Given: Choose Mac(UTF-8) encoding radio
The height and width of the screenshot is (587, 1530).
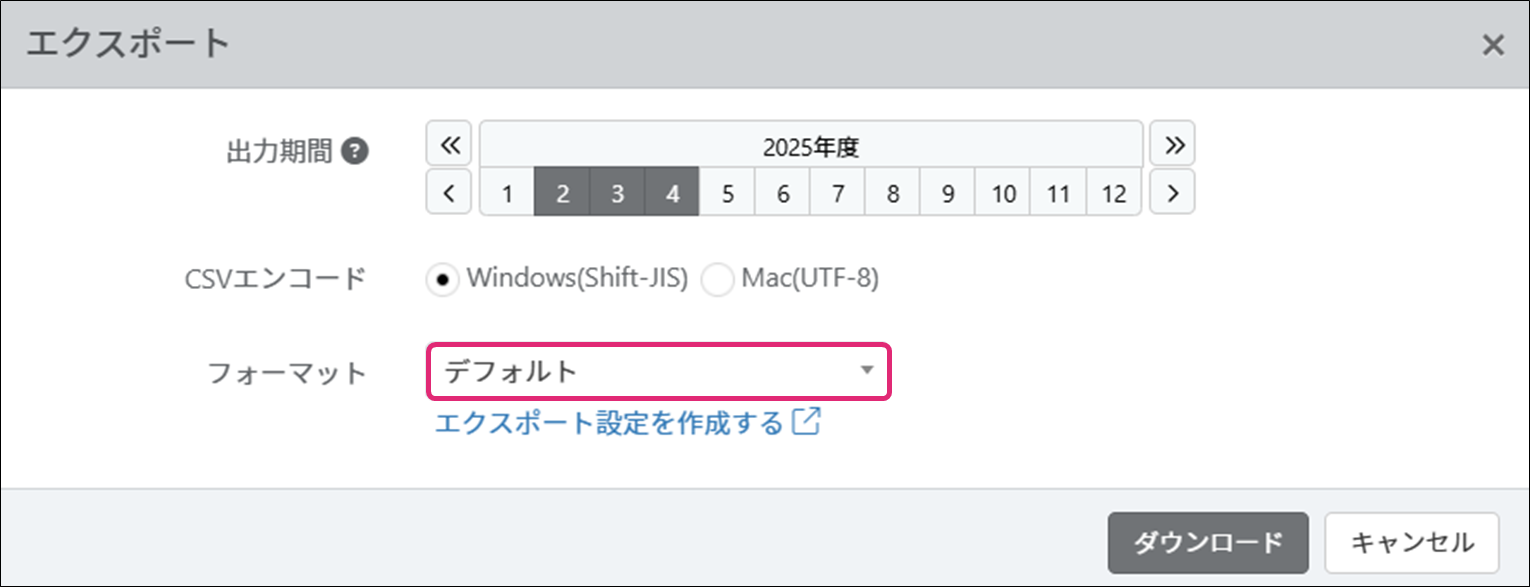Looking at the screenshot, I should point(718,280).
